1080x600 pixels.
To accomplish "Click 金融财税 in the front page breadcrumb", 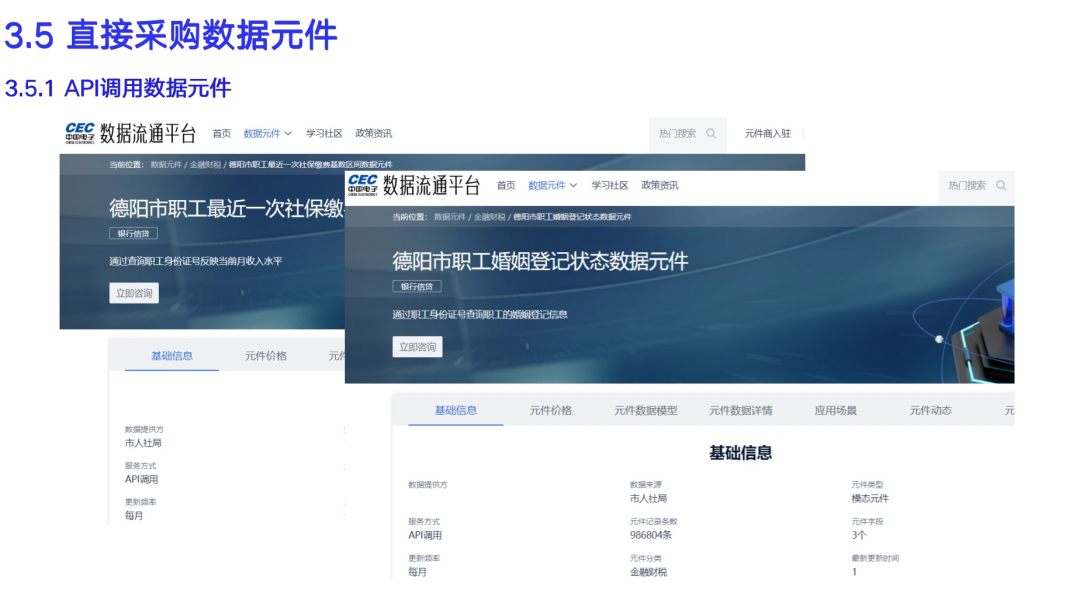I will pos(489,217).
